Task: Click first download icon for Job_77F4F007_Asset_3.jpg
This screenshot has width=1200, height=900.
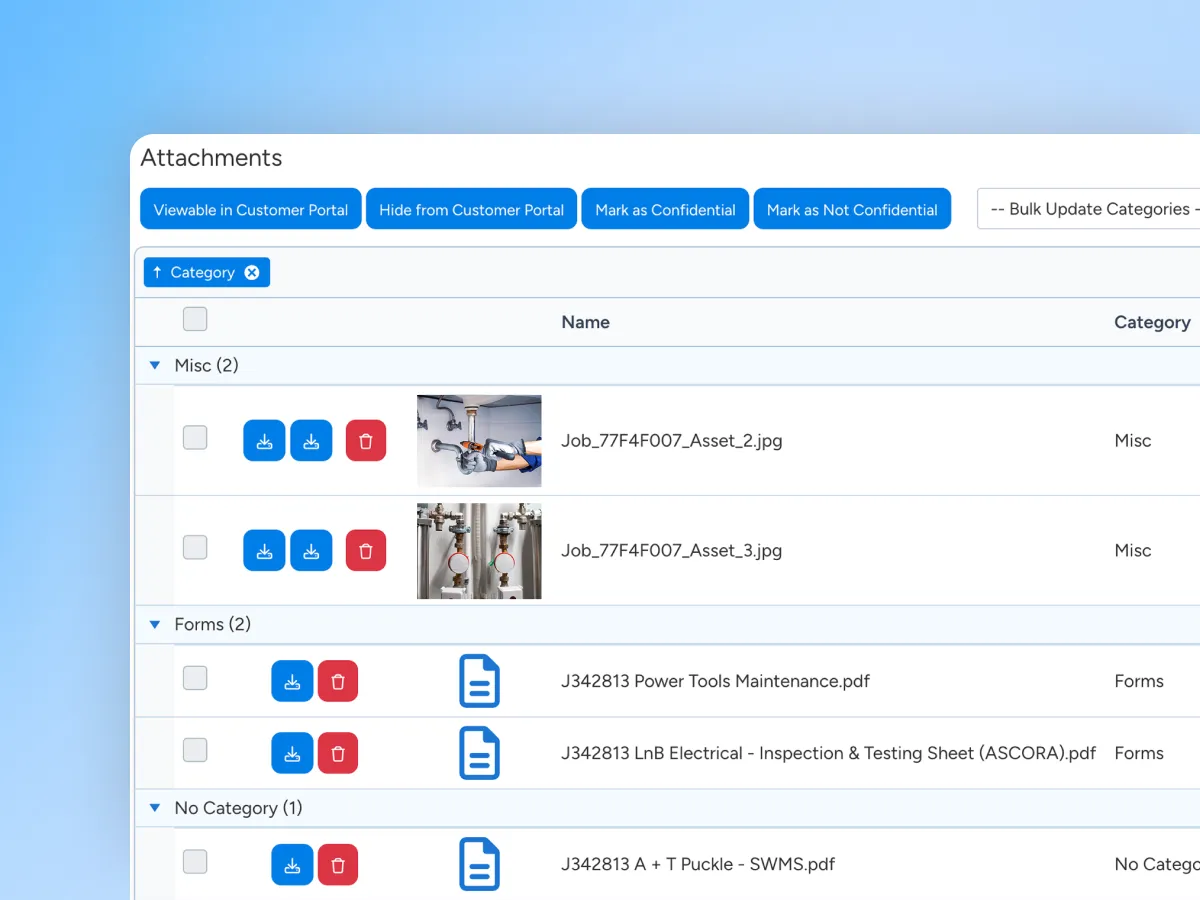Action: pyautogui.click(x=264, y=551)
